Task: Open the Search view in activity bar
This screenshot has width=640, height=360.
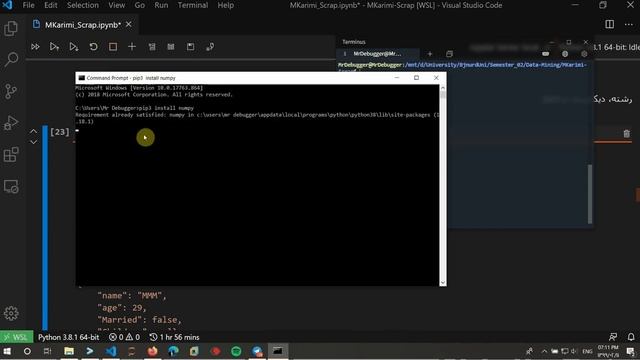Action: [11, 60]
